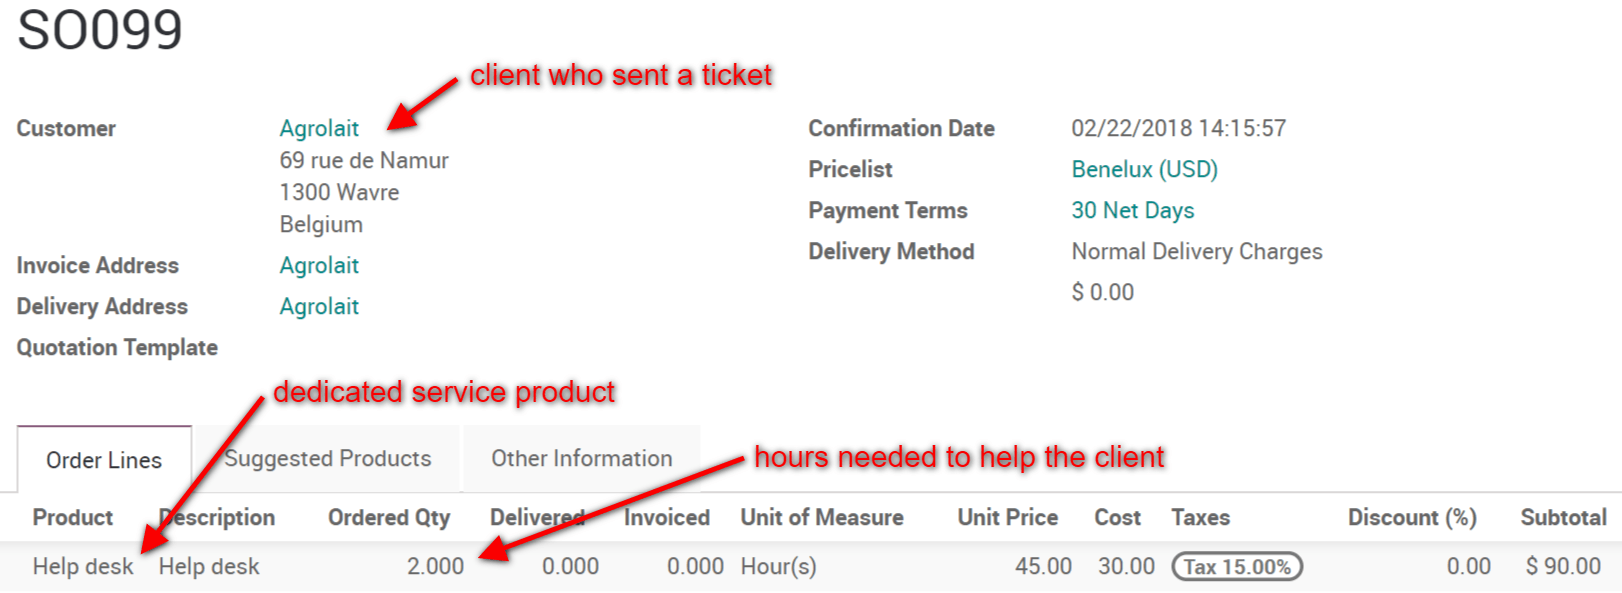The image size is (1622, 593).
Task: Click the unit price 45.00 cell
Action: tap(1043, 567)
